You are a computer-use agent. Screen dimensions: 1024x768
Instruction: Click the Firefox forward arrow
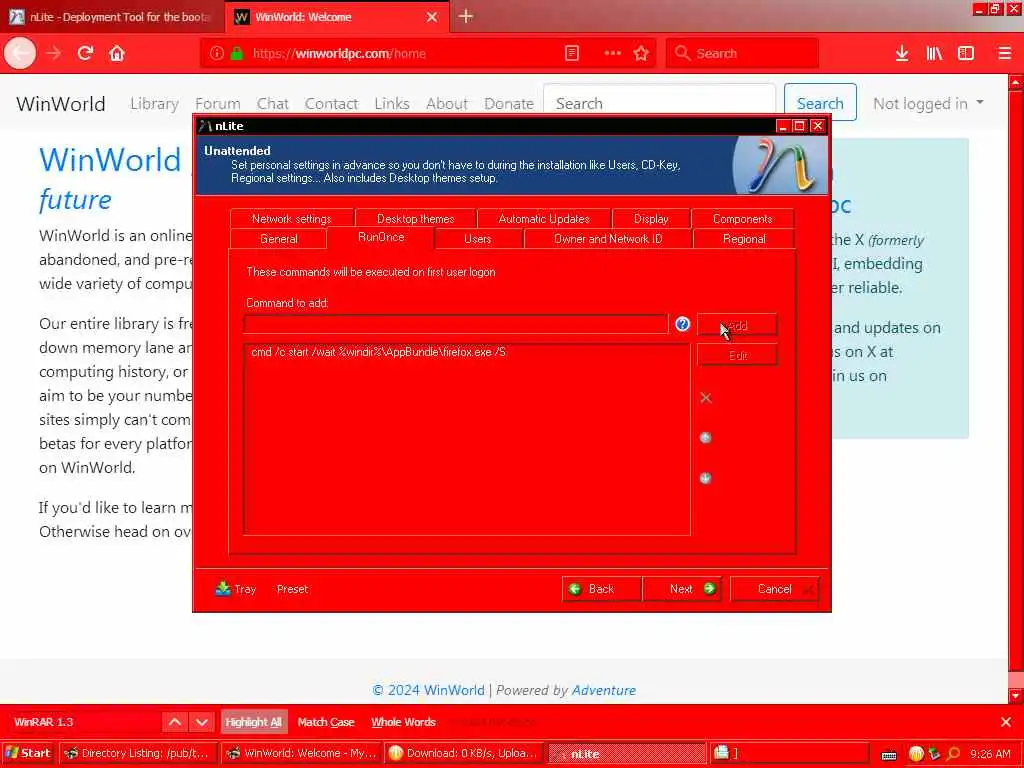54,53
